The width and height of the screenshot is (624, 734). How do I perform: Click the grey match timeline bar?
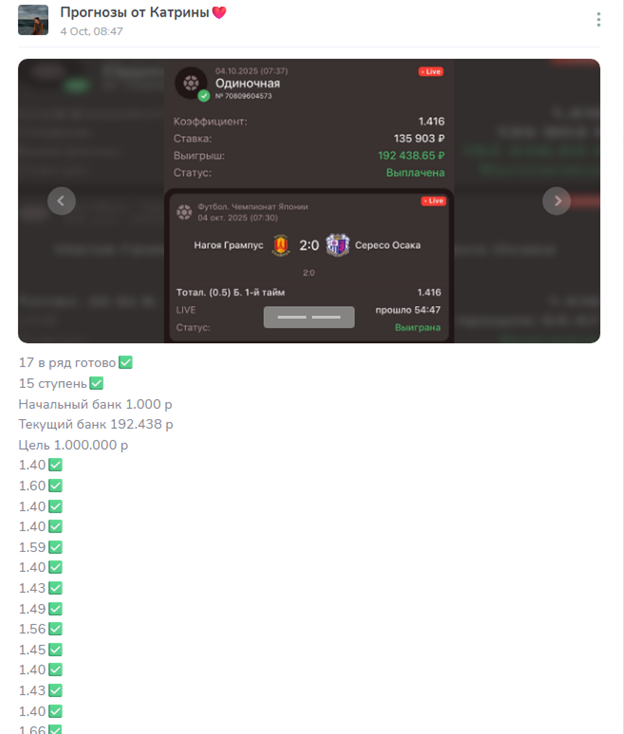pyautogui.click(x=309, y=317)
